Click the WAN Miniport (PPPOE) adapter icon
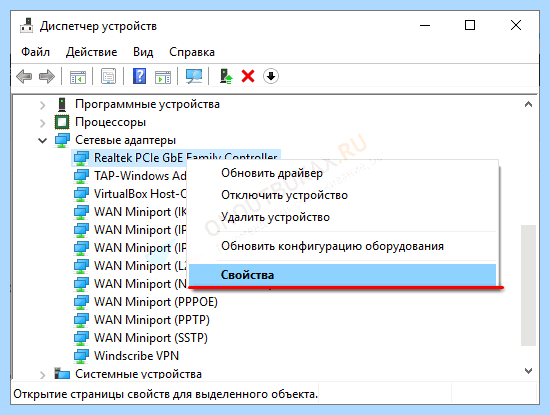This screenshot has height=415, width=550. [x=81, y=302]
